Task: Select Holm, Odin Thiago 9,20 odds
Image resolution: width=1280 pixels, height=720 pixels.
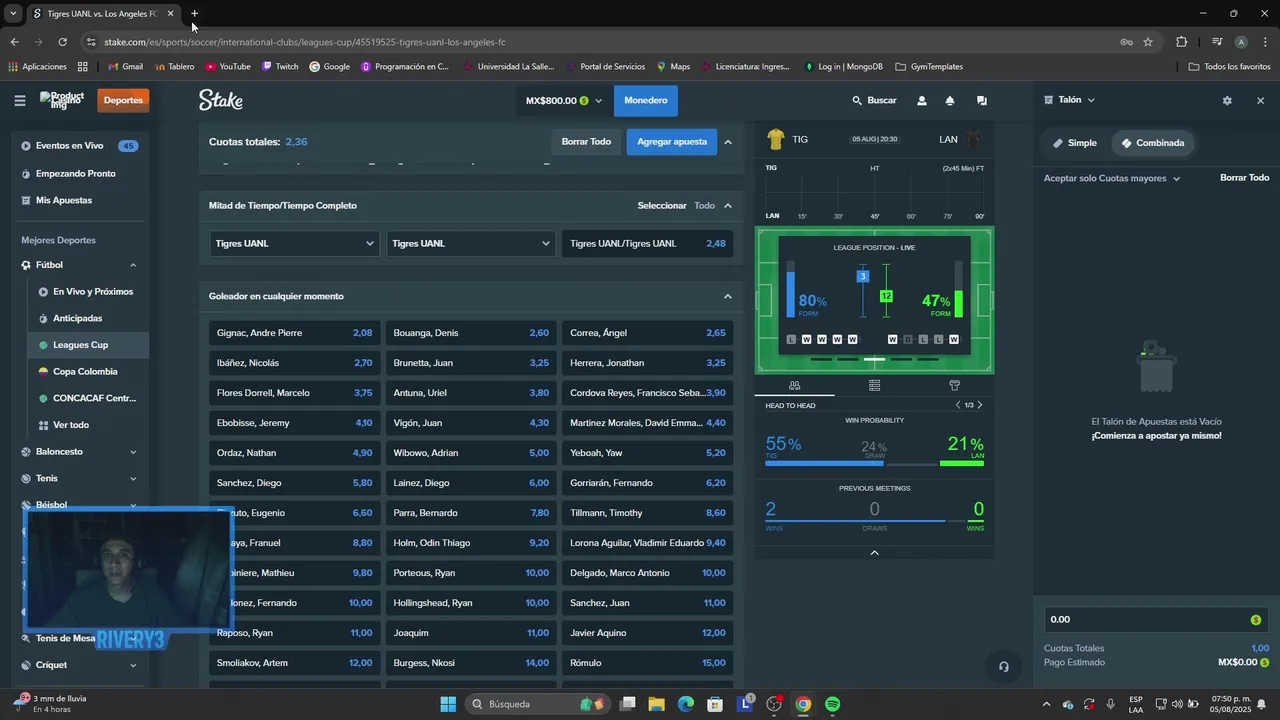Action: (x=470, y=543)
